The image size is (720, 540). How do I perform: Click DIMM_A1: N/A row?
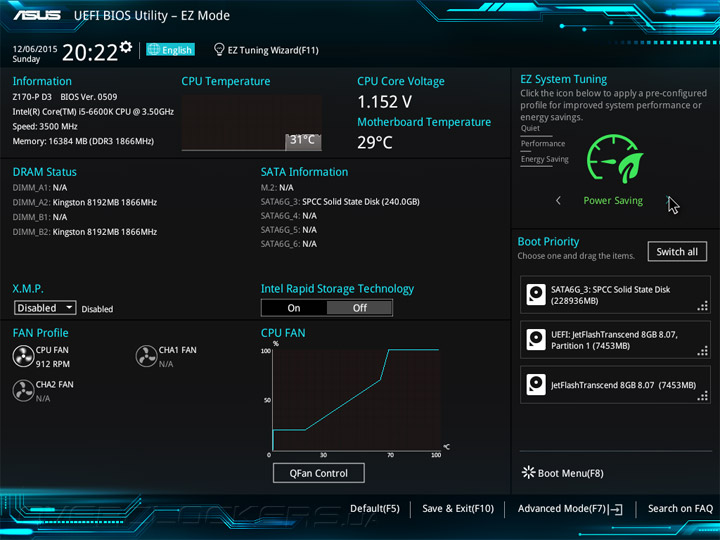(x=40, y=188)
